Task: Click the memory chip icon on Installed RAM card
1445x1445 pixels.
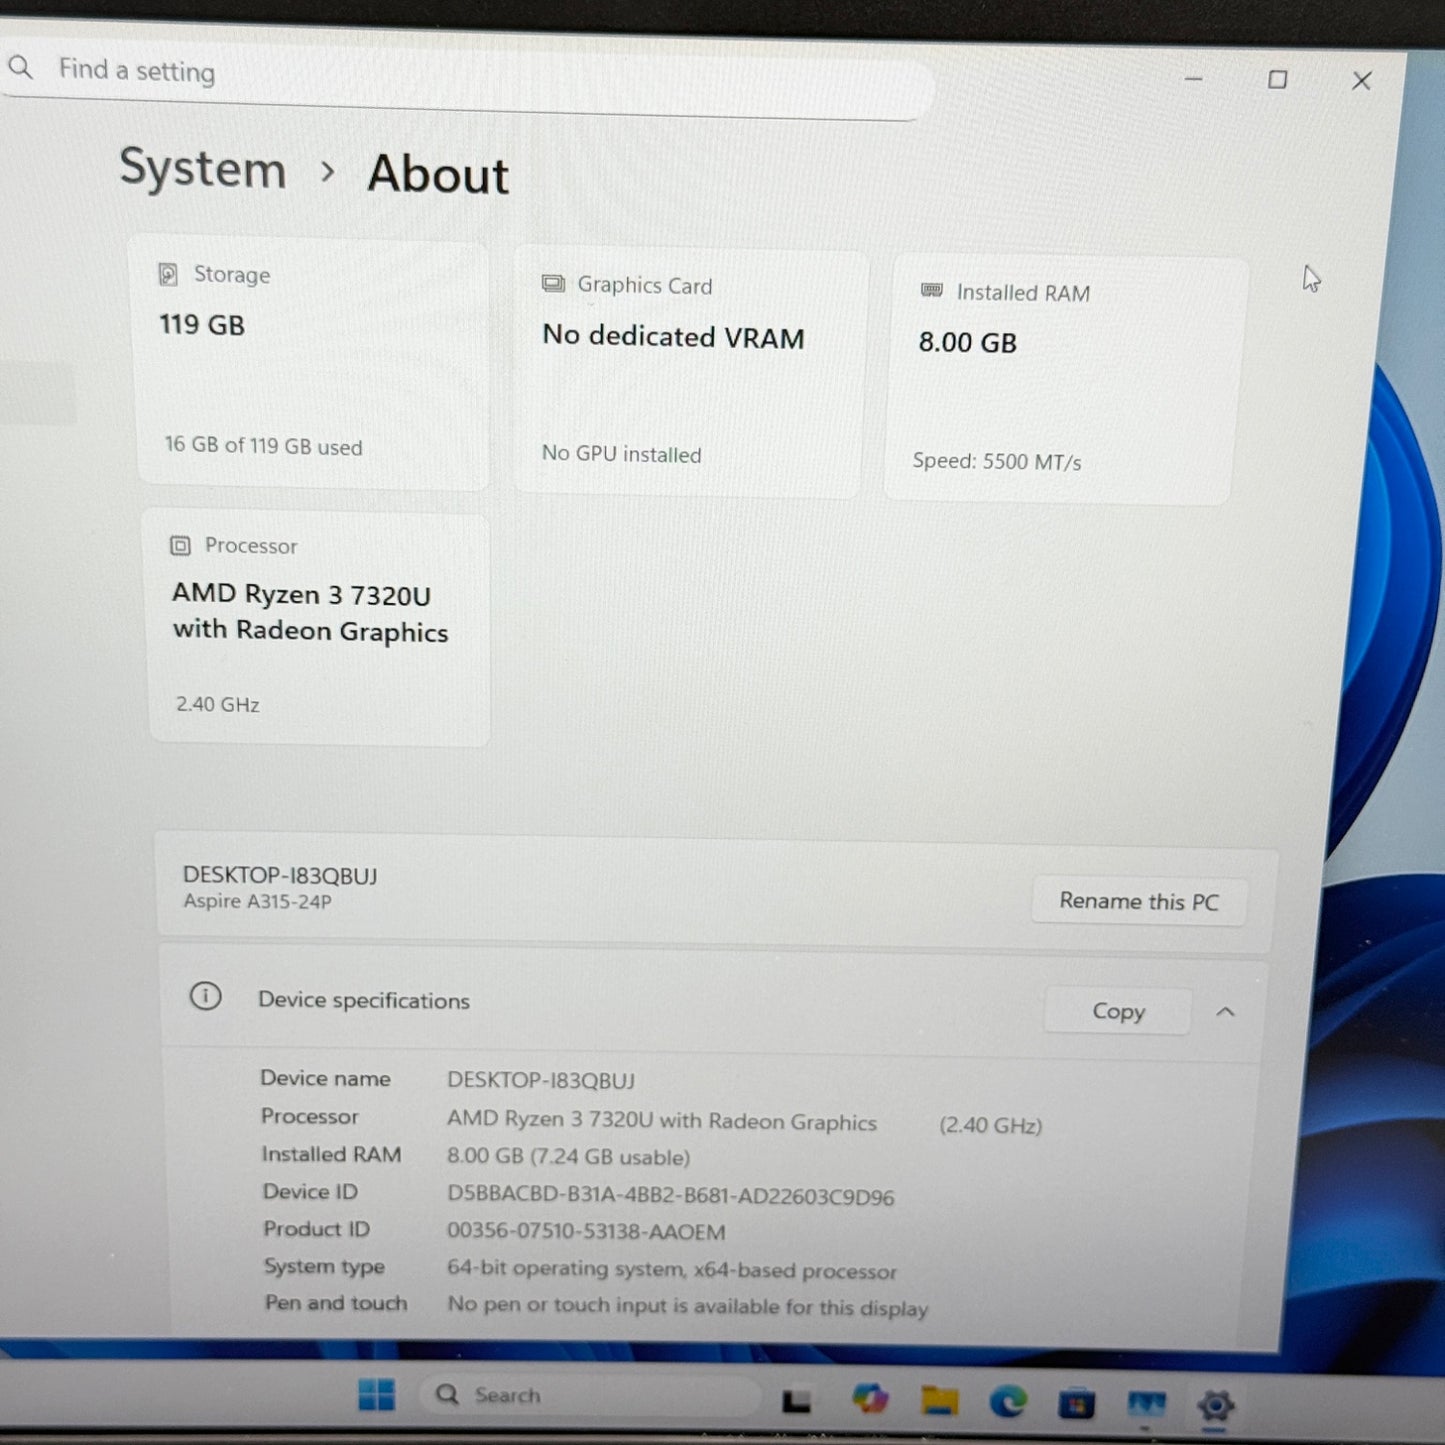Action: click(x=931, y=290)
